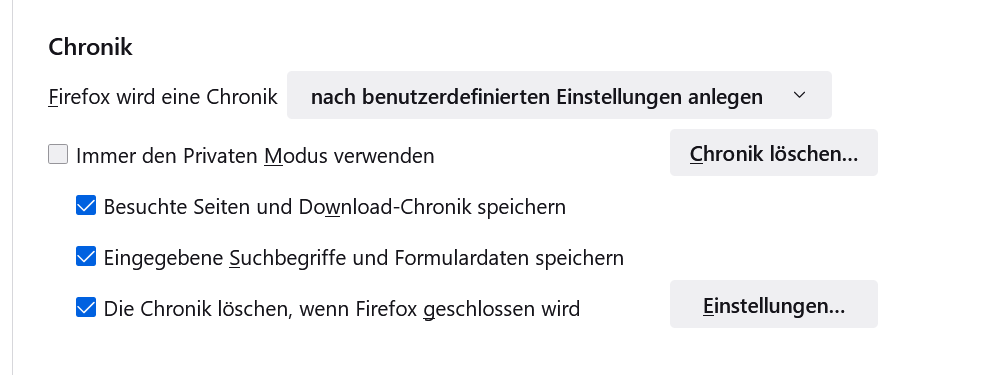The image size is (981, 375).
Task: Click the checkmark beside 'Besuchte Seiten und Download-Chronik speichern'
Action: [86, 205]
